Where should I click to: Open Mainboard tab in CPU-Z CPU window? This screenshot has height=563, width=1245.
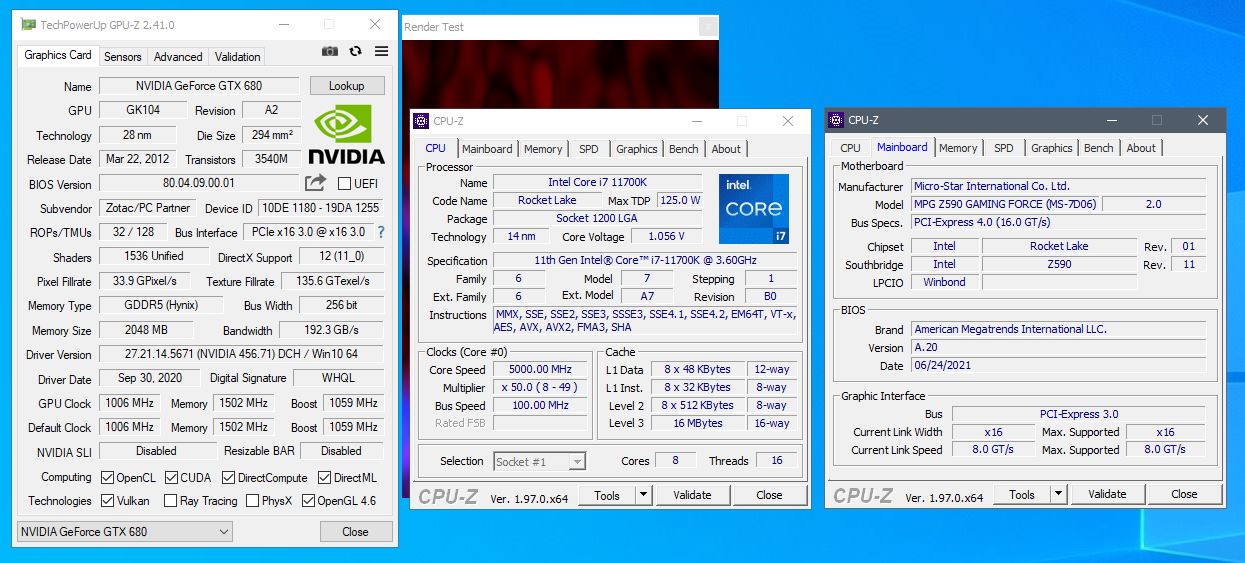point(487,149)
